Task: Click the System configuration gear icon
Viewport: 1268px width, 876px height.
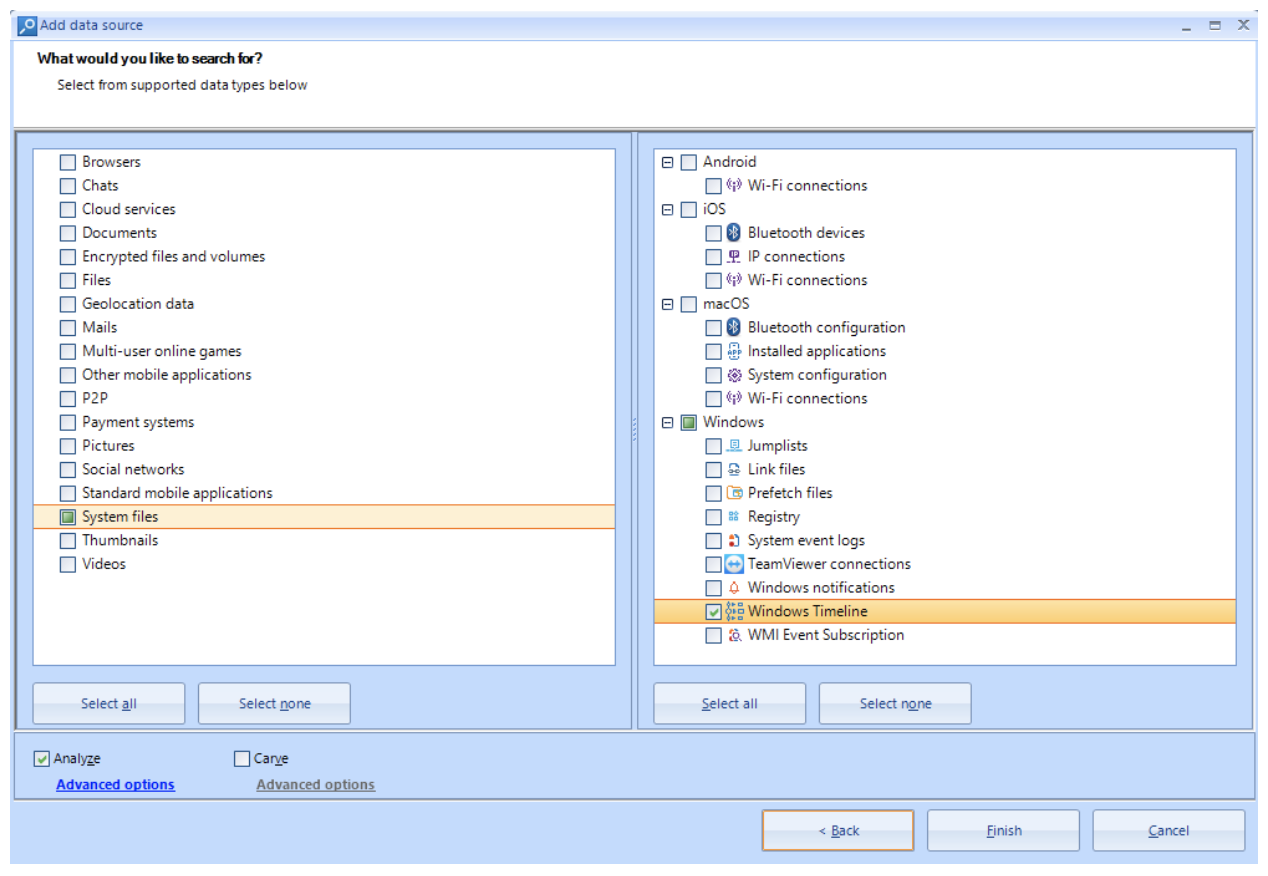Action: (734, 375)
